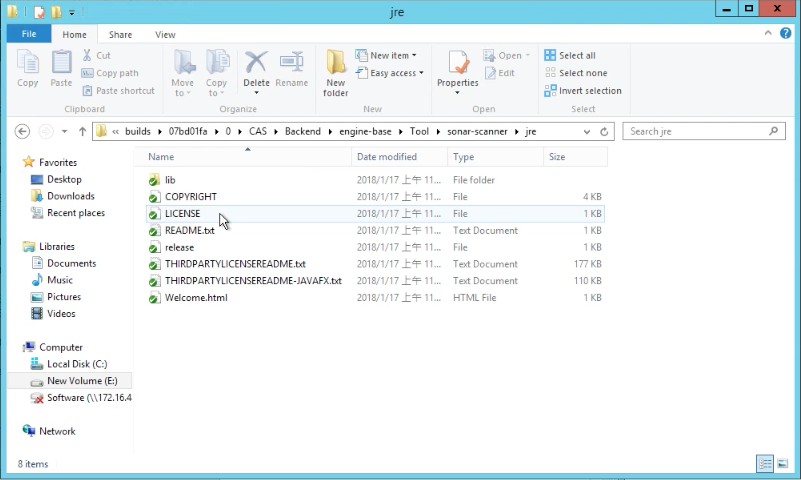
Task: Switch to Details view icon
Action: pyautogui.click(x=765, y=464)
